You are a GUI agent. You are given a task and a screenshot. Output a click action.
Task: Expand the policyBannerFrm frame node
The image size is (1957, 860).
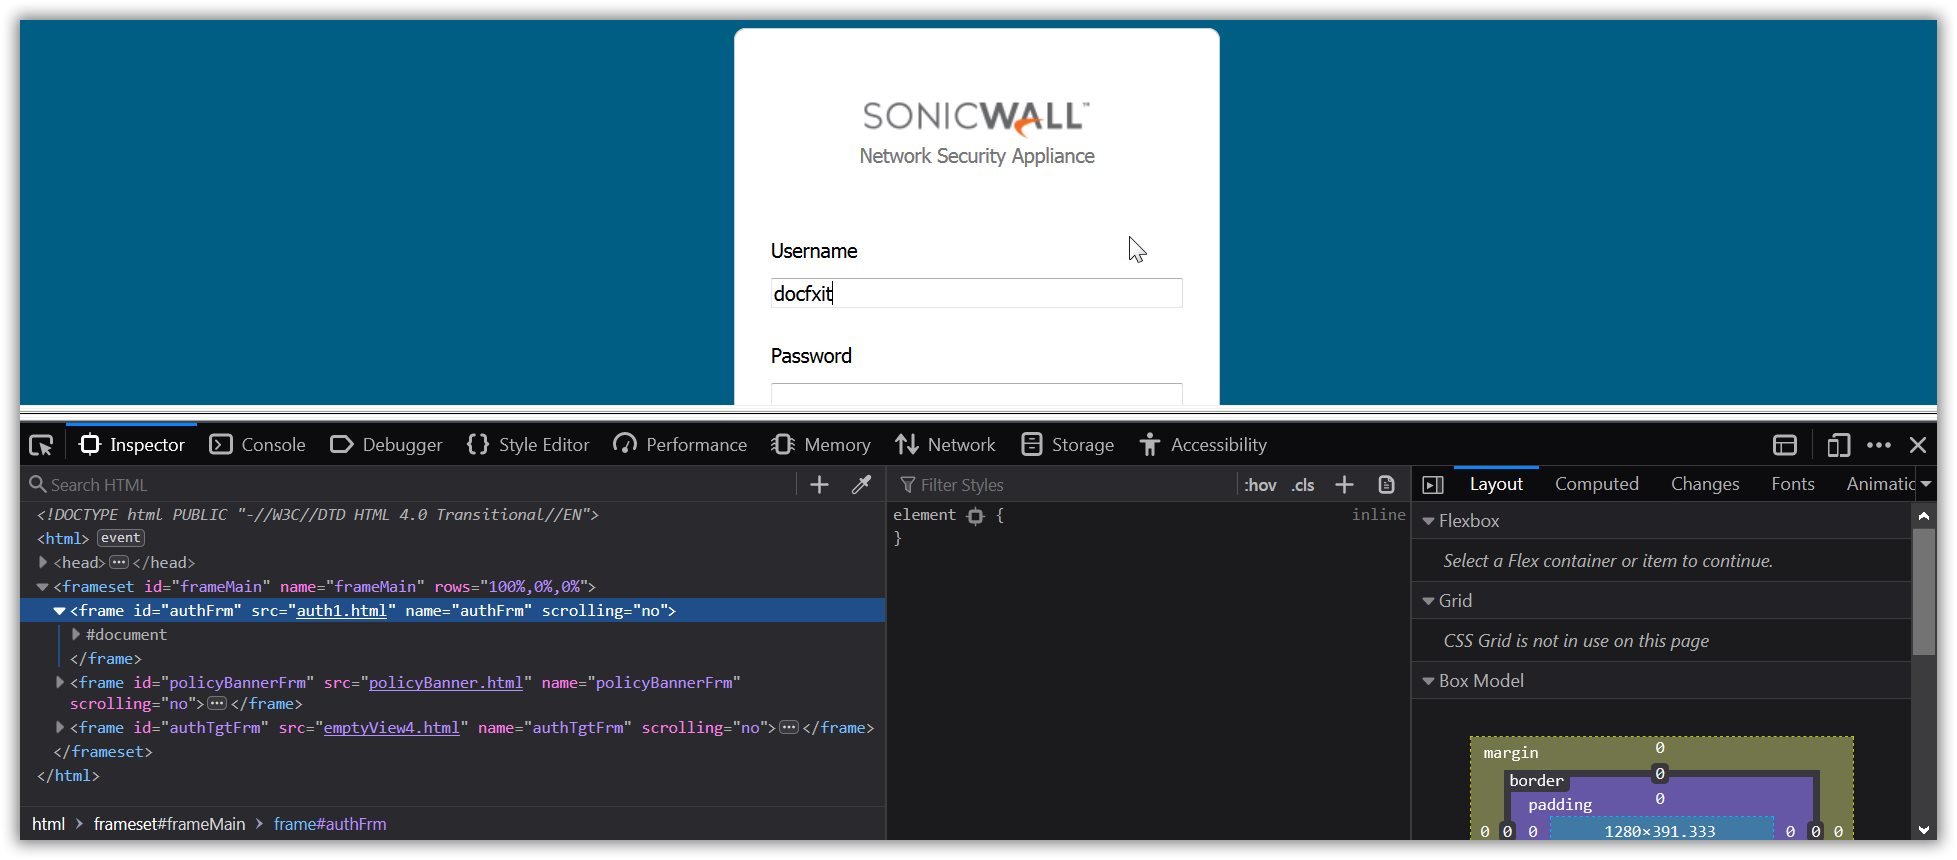tap(59, 682)
